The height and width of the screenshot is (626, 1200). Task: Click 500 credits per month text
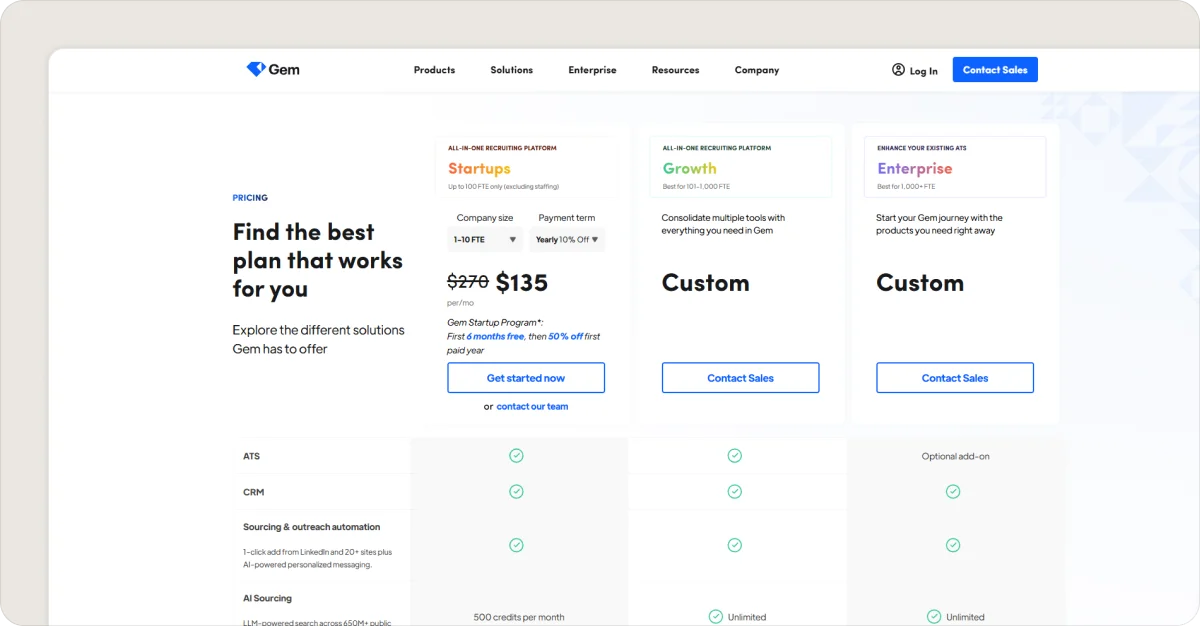tap(519, 617)
